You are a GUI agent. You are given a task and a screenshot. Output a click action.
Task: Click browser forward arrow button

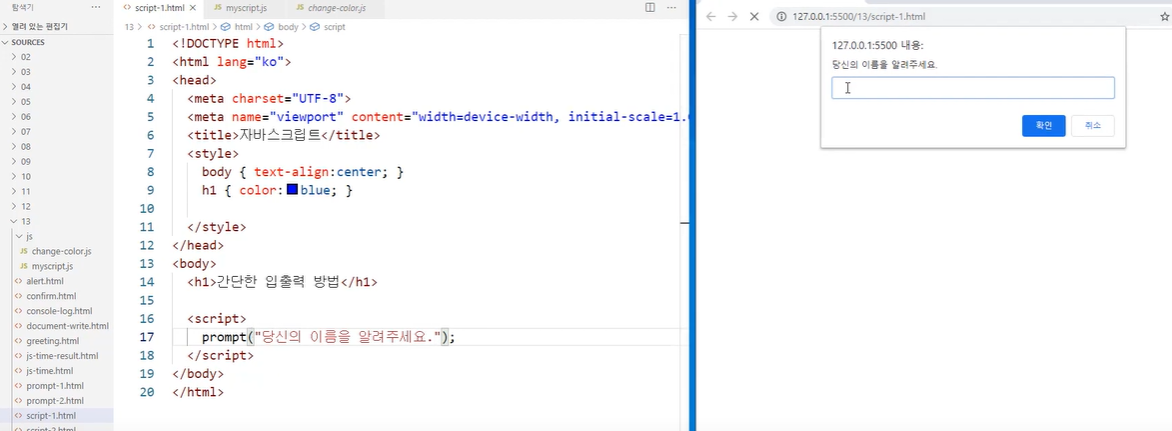(732, 16)
